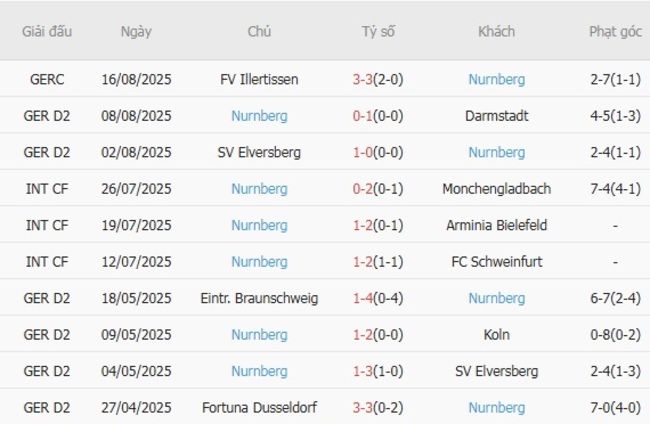Click the 0-1 score of the Darmstadt match
650x424 pixels.
click(363, 116)
